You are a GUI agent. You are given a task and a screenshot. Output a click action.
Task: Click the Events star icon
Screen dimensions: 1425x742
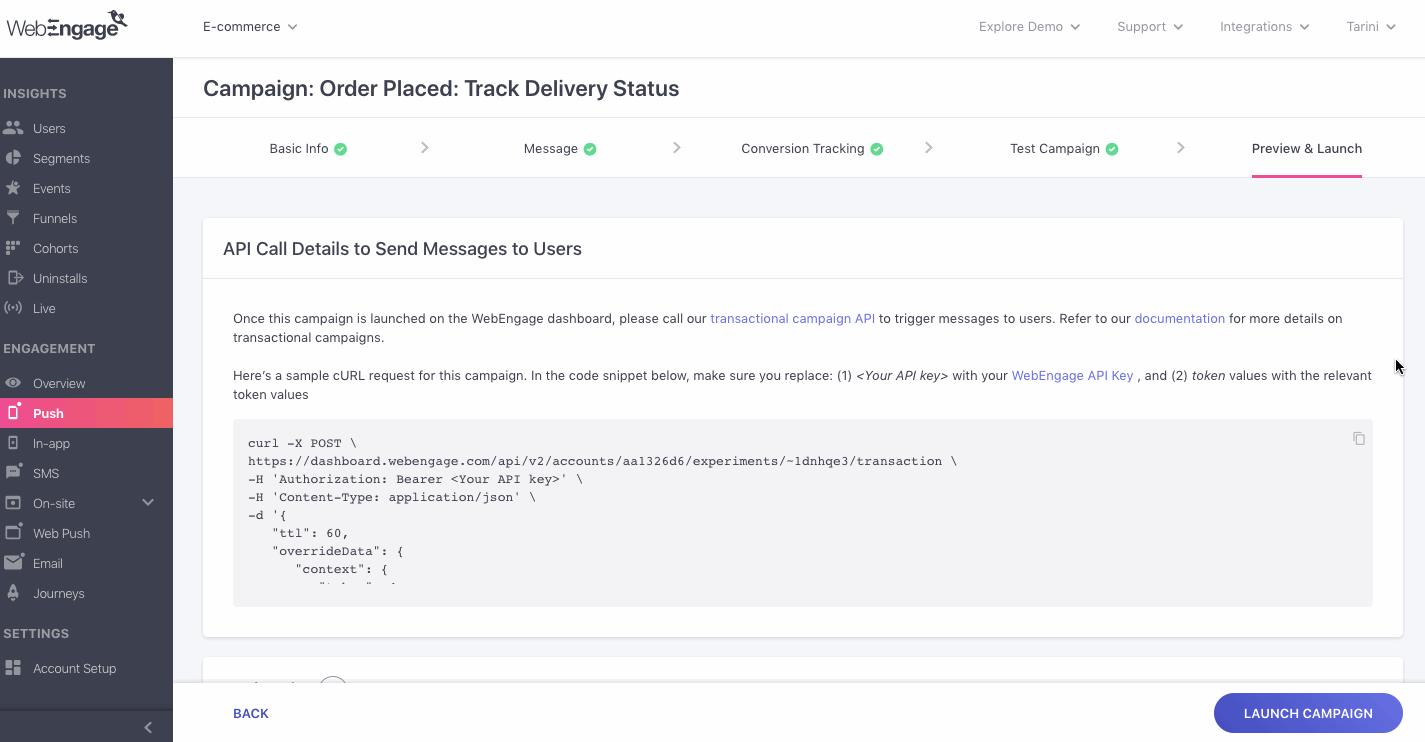(13, 188)
